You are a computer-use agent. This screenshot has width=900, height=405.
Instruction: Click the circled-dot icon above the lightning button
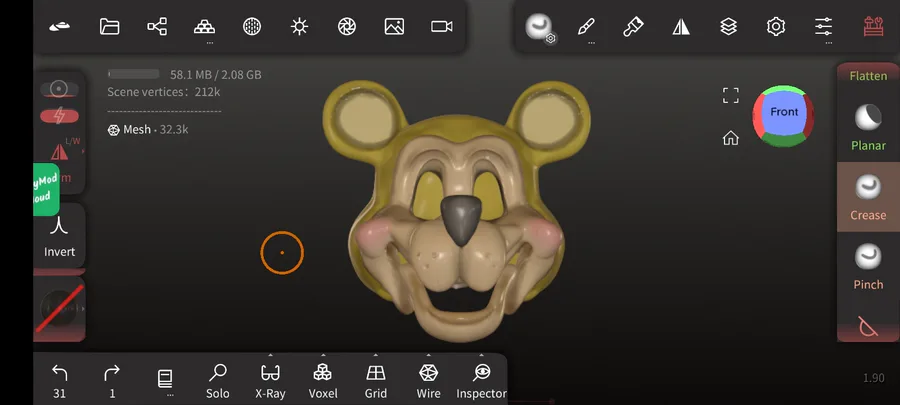pos(59,89)
